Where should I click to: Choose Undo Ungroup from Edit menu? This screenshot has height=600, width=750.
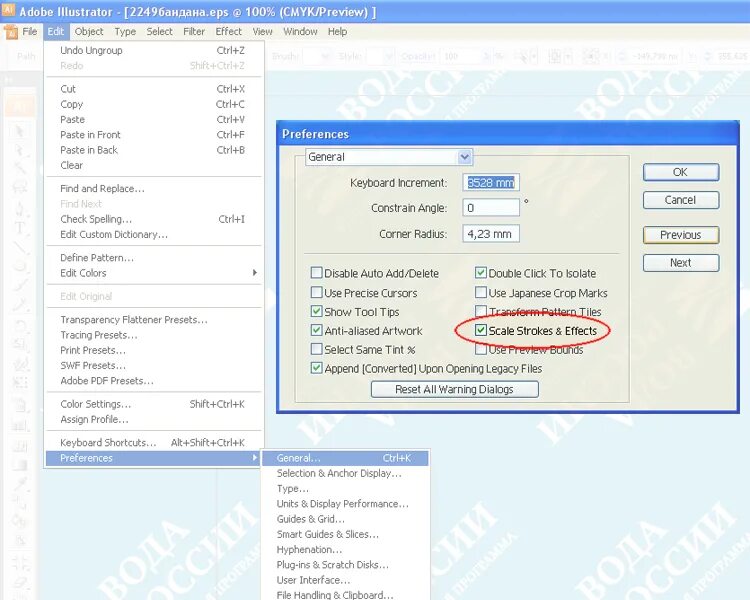pos(153,50)
